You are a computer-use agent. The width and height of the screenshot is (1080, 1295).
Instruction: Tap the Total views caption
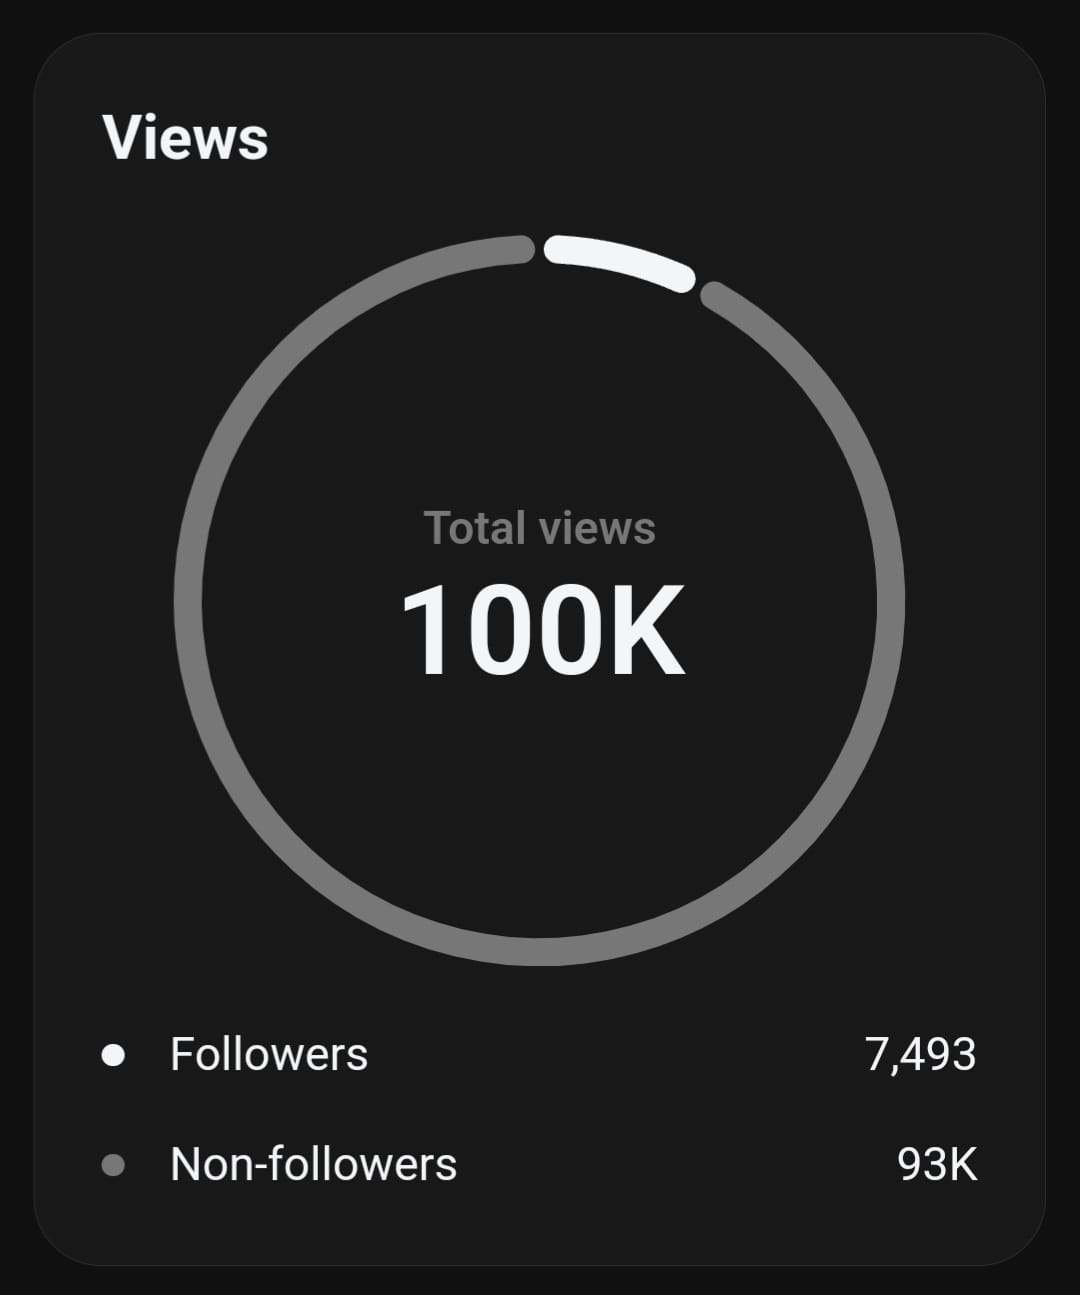[x=539, y=528]
